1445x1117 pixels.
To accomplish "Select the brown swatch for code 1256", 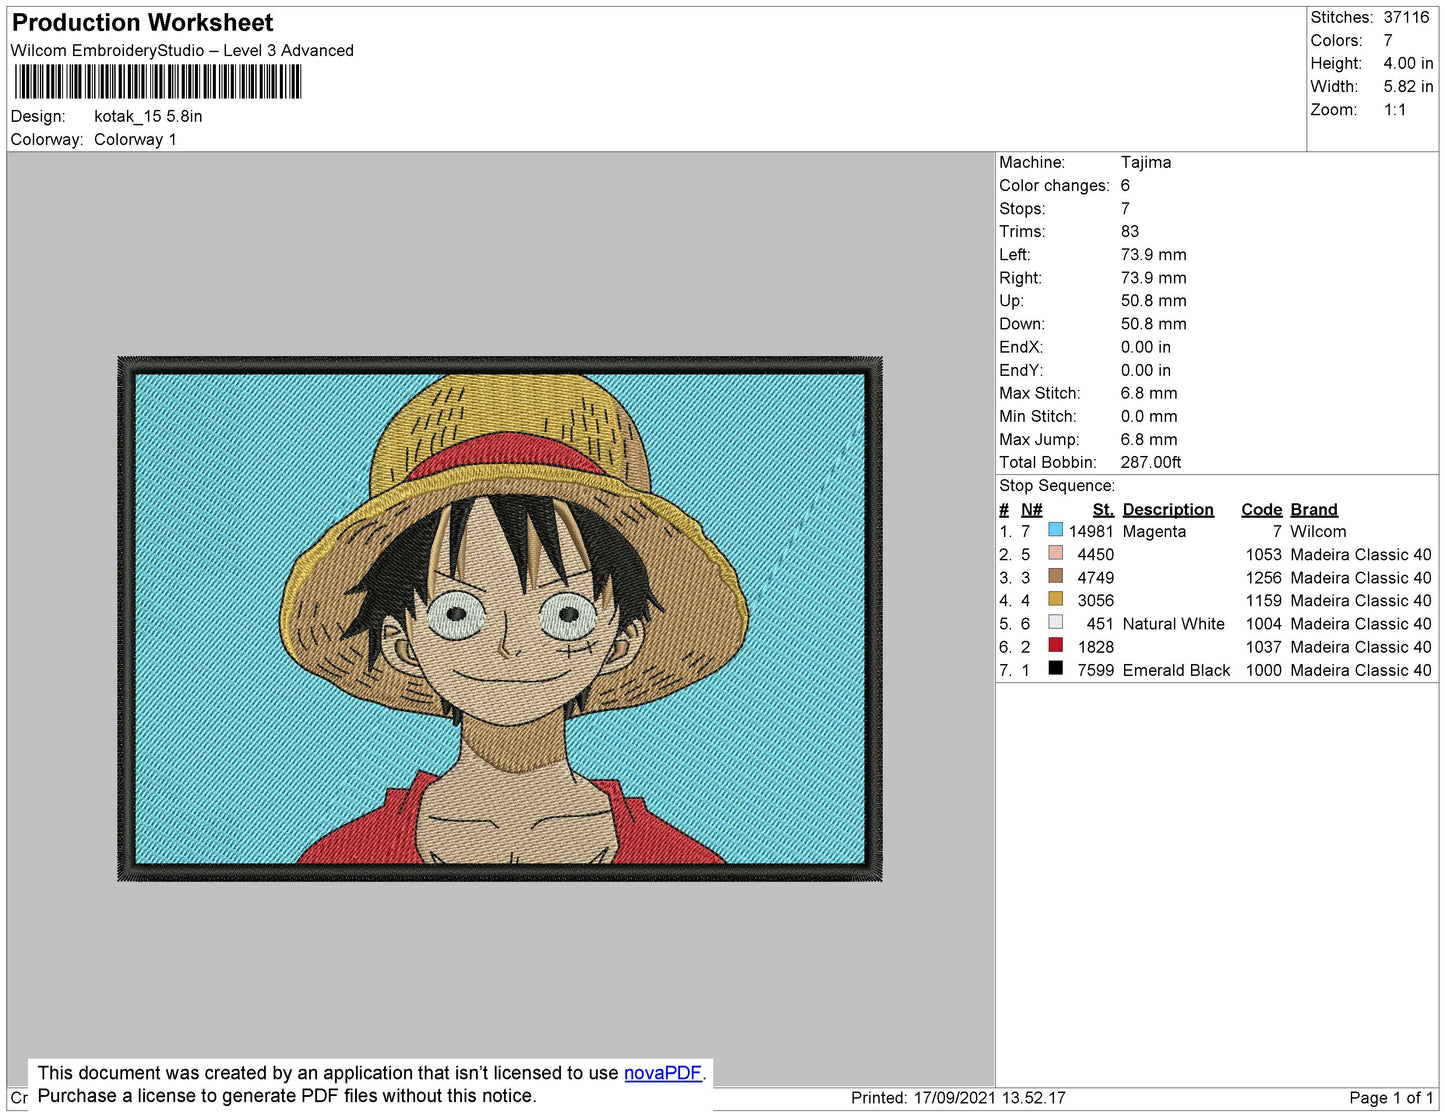I will (1055, 576).
